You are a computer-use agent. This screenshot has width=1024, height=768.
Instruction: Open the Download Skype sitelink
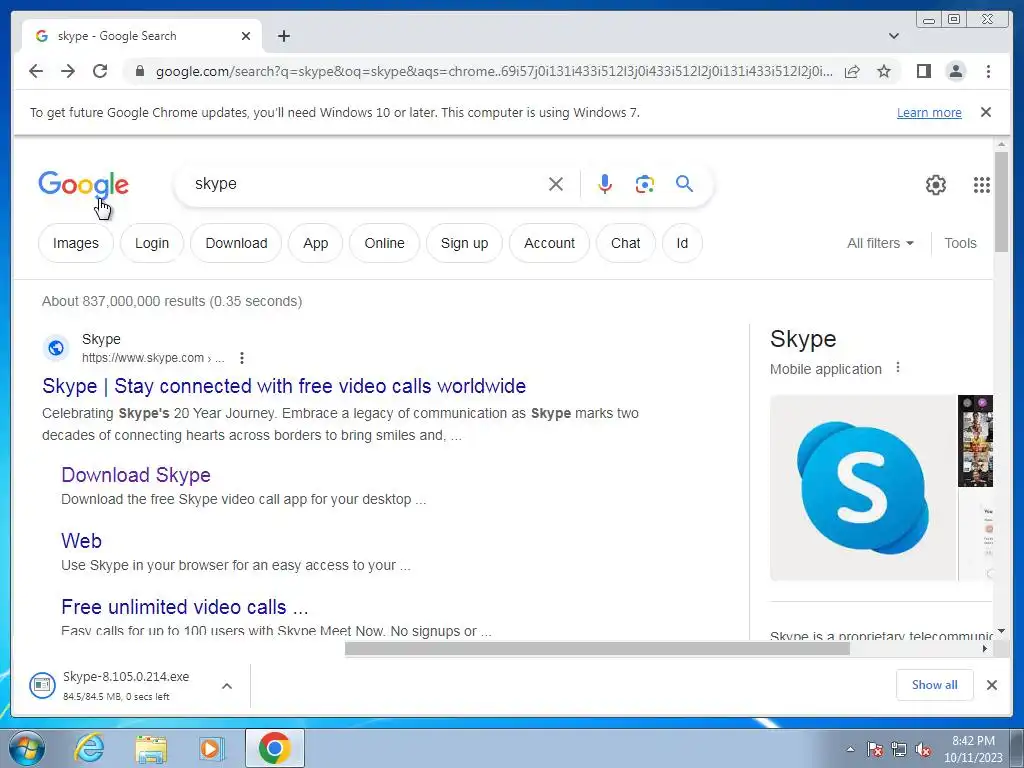click(136, 475)
